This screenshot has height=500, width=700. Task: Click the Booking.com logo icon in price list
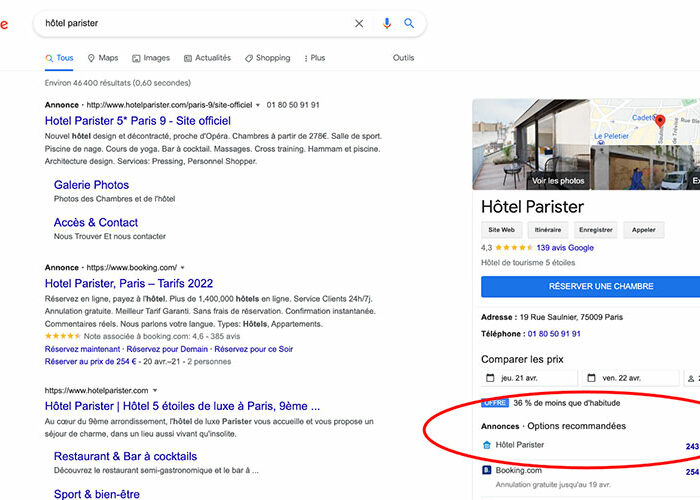tap(486, 470)
